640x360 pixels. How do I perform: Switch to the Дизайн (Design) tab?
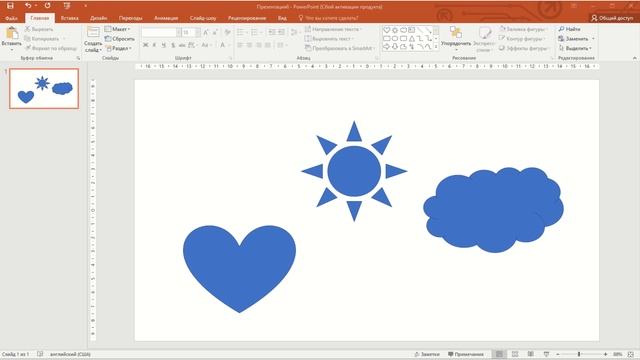pos(98,18)
